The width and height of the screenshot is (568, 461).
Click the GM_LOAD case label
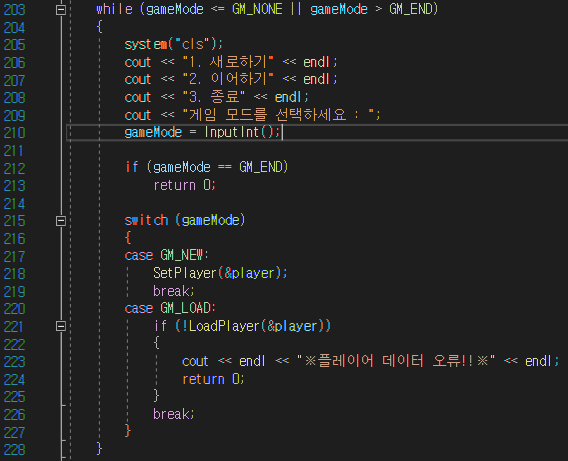(186, 308)
